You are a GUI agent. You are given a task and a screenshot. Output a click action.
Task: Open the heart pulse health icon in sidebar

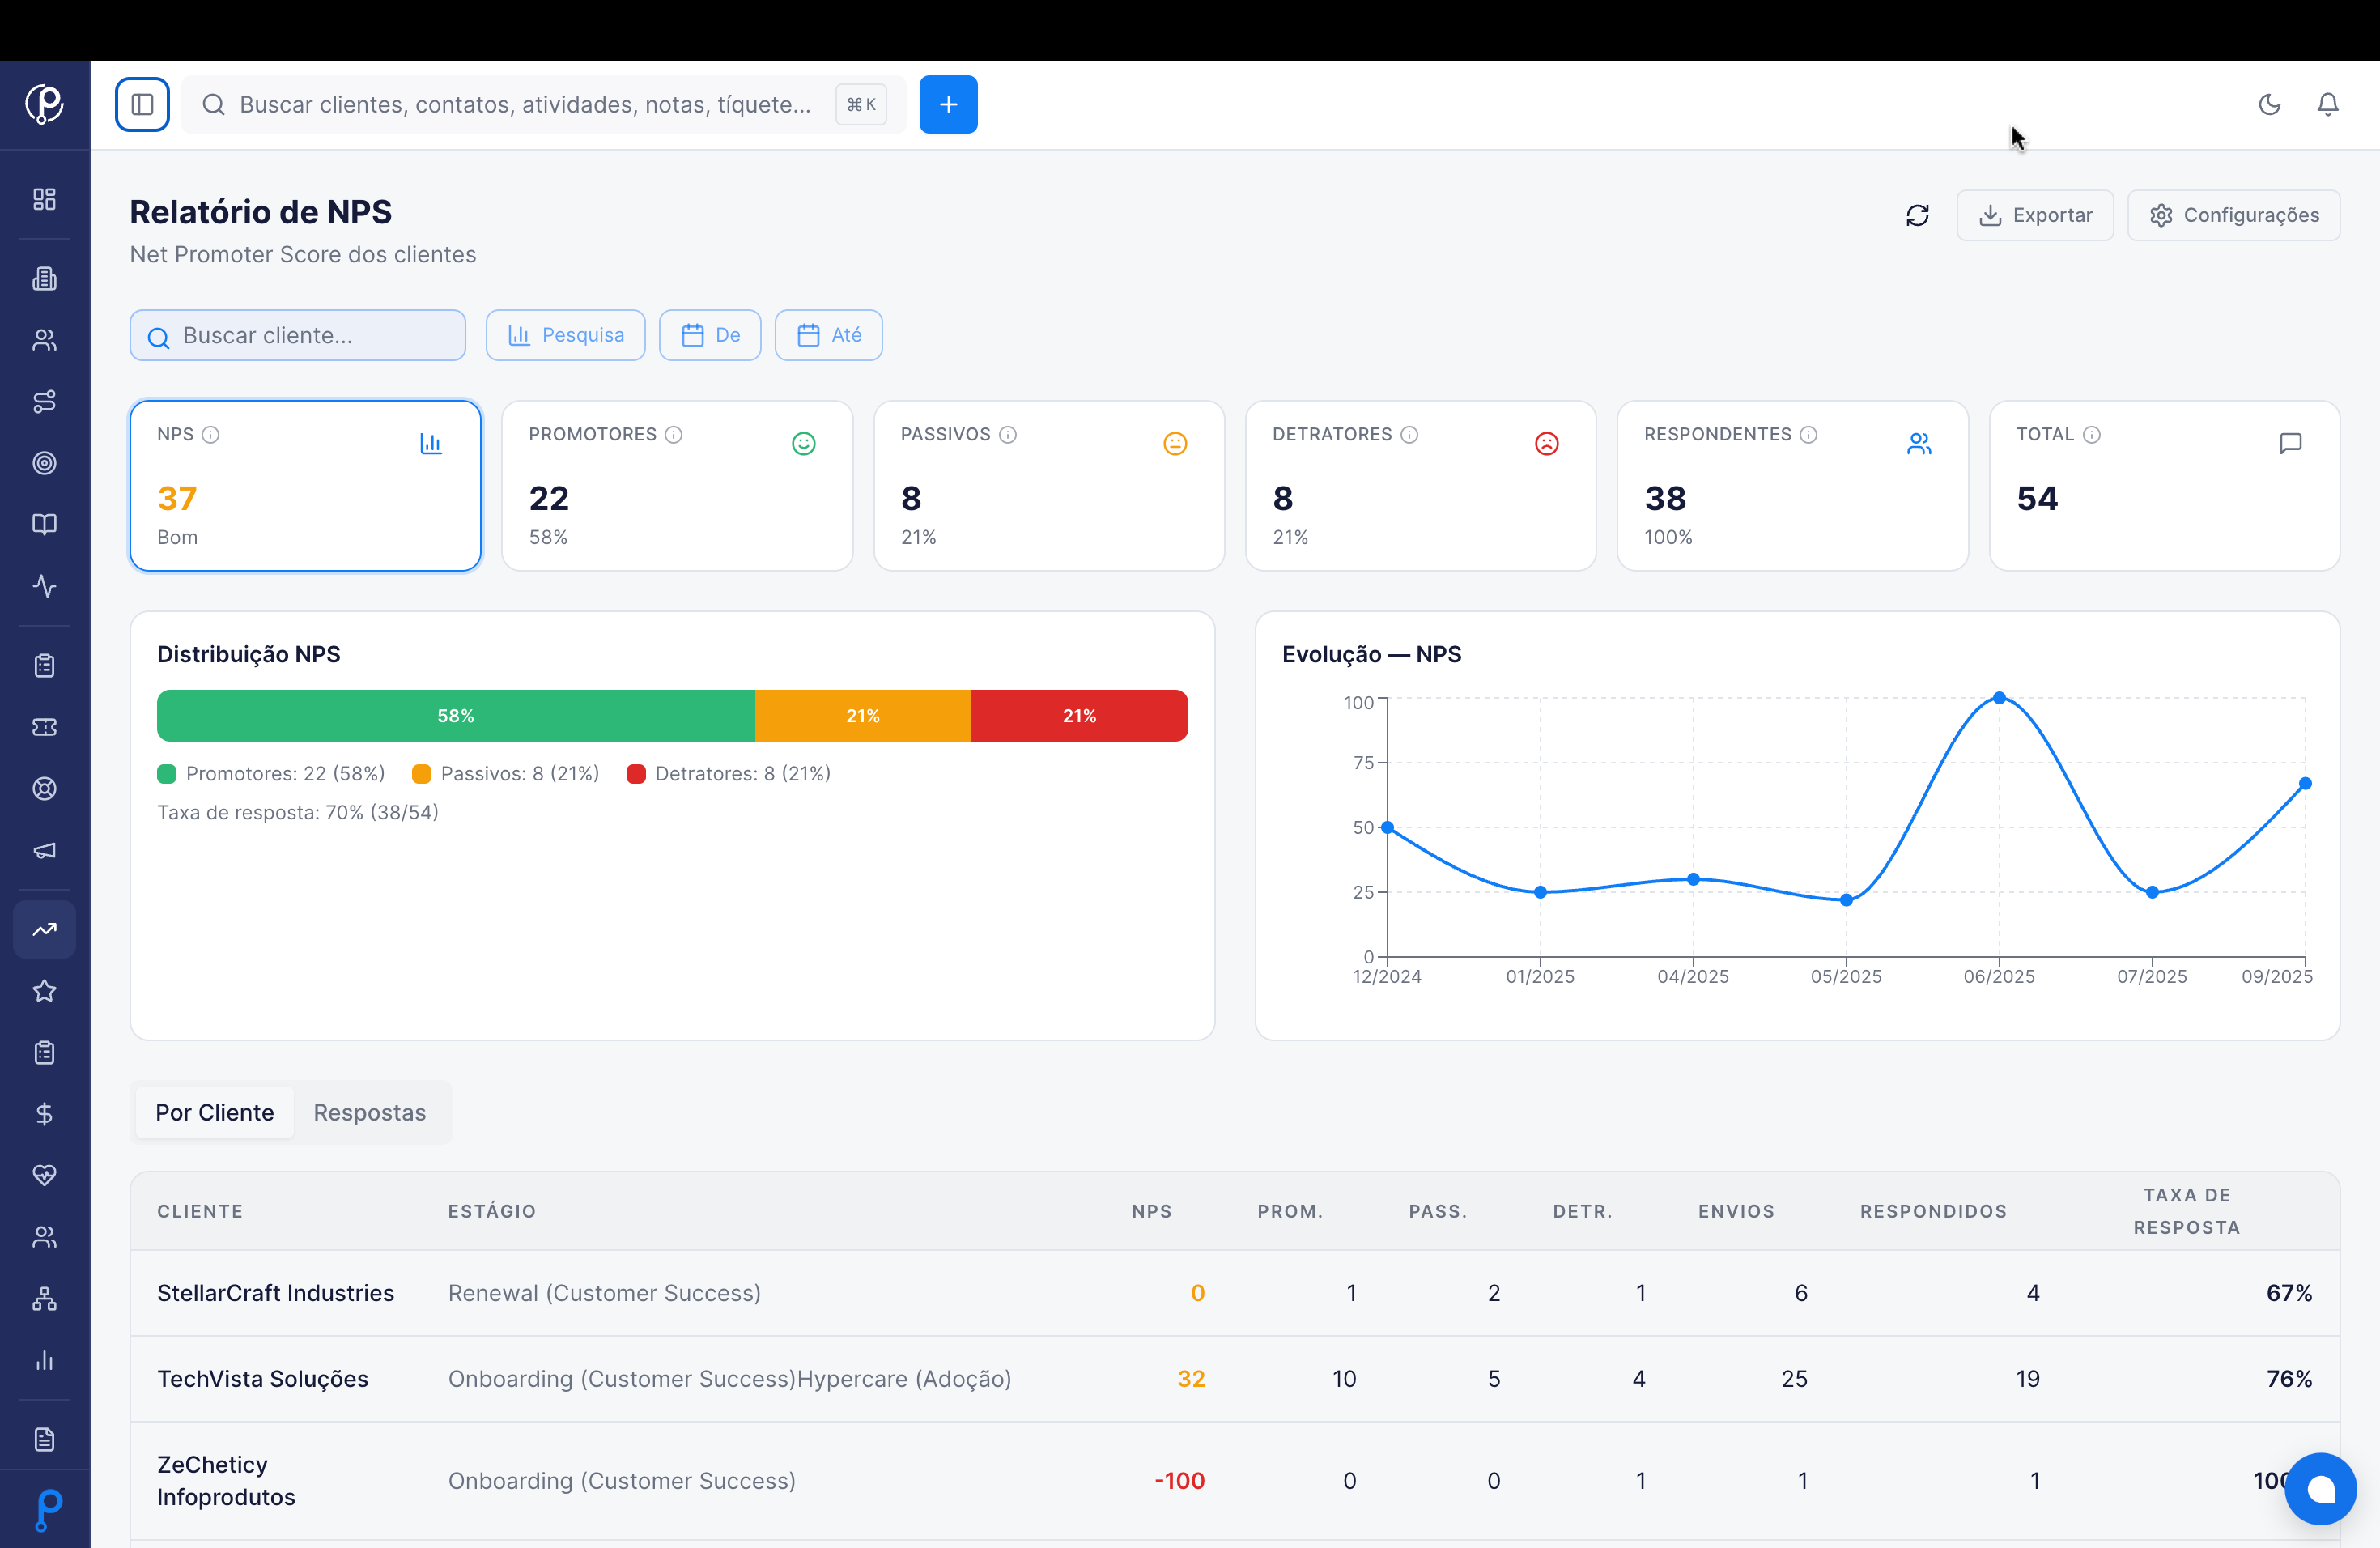pyautogui.click(x=44, y=1175)
